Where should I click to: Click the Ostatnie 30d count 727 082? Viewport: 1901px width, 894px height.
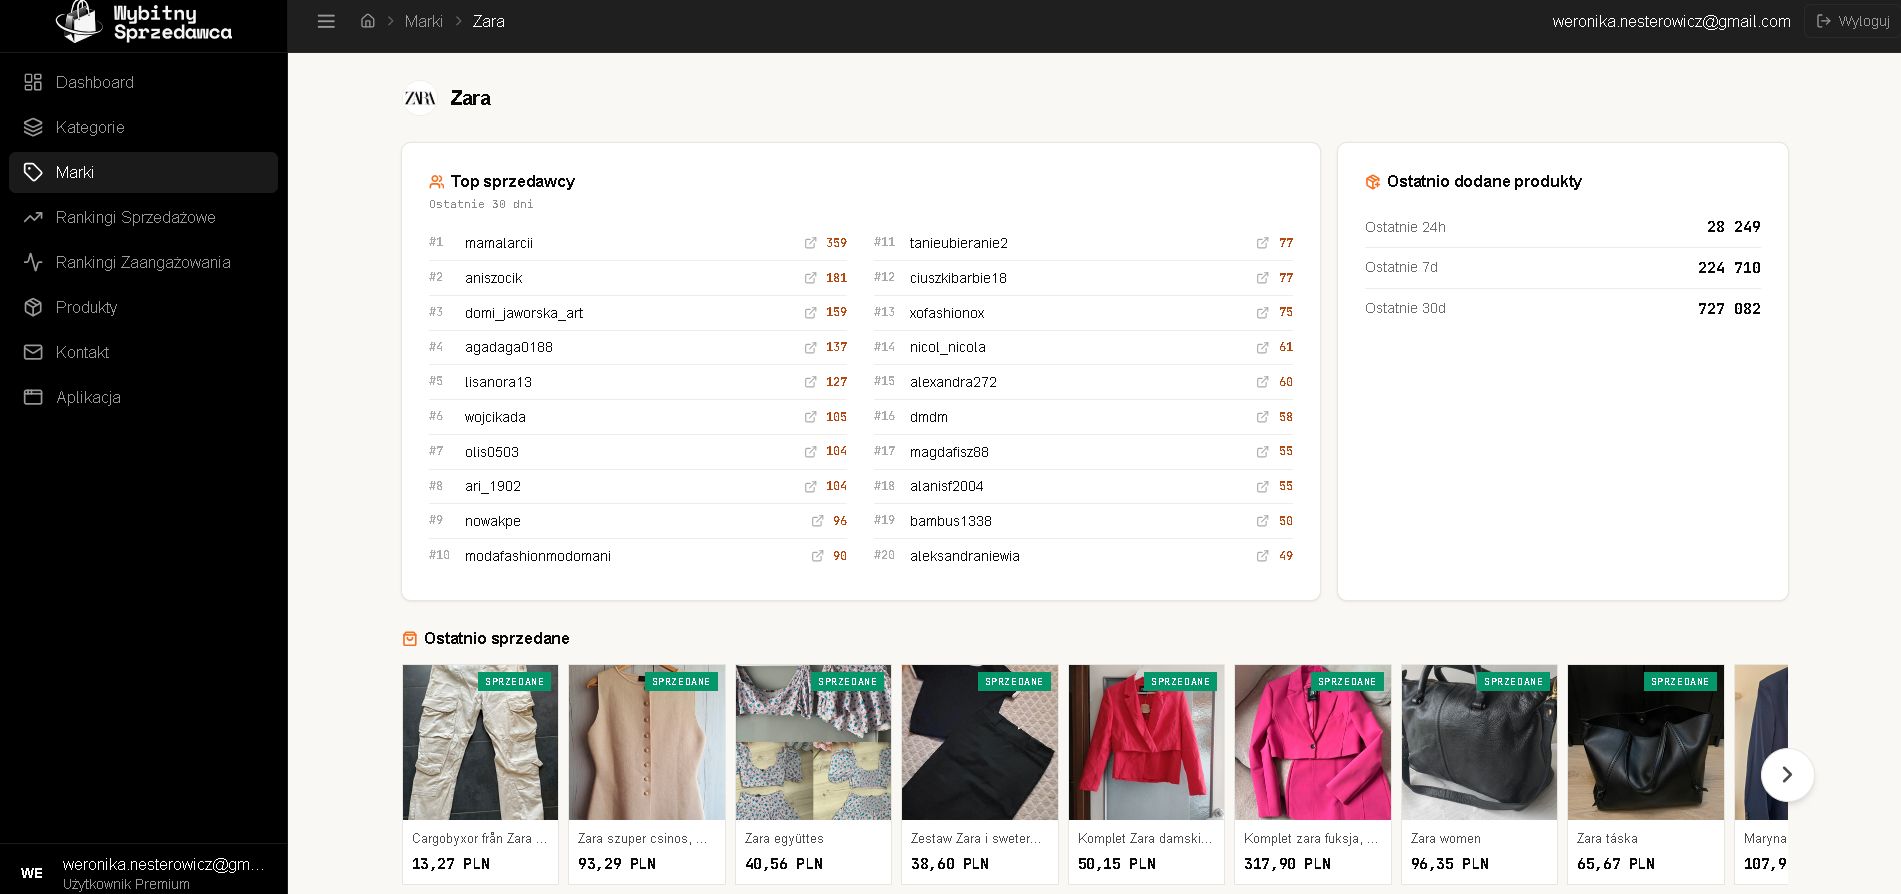(1729, 308)
